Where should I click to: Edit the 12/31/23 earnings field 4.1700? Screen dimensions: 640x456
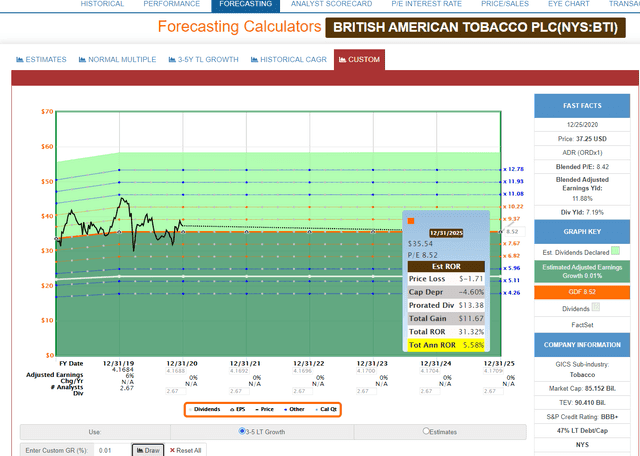tap(366, 371)
